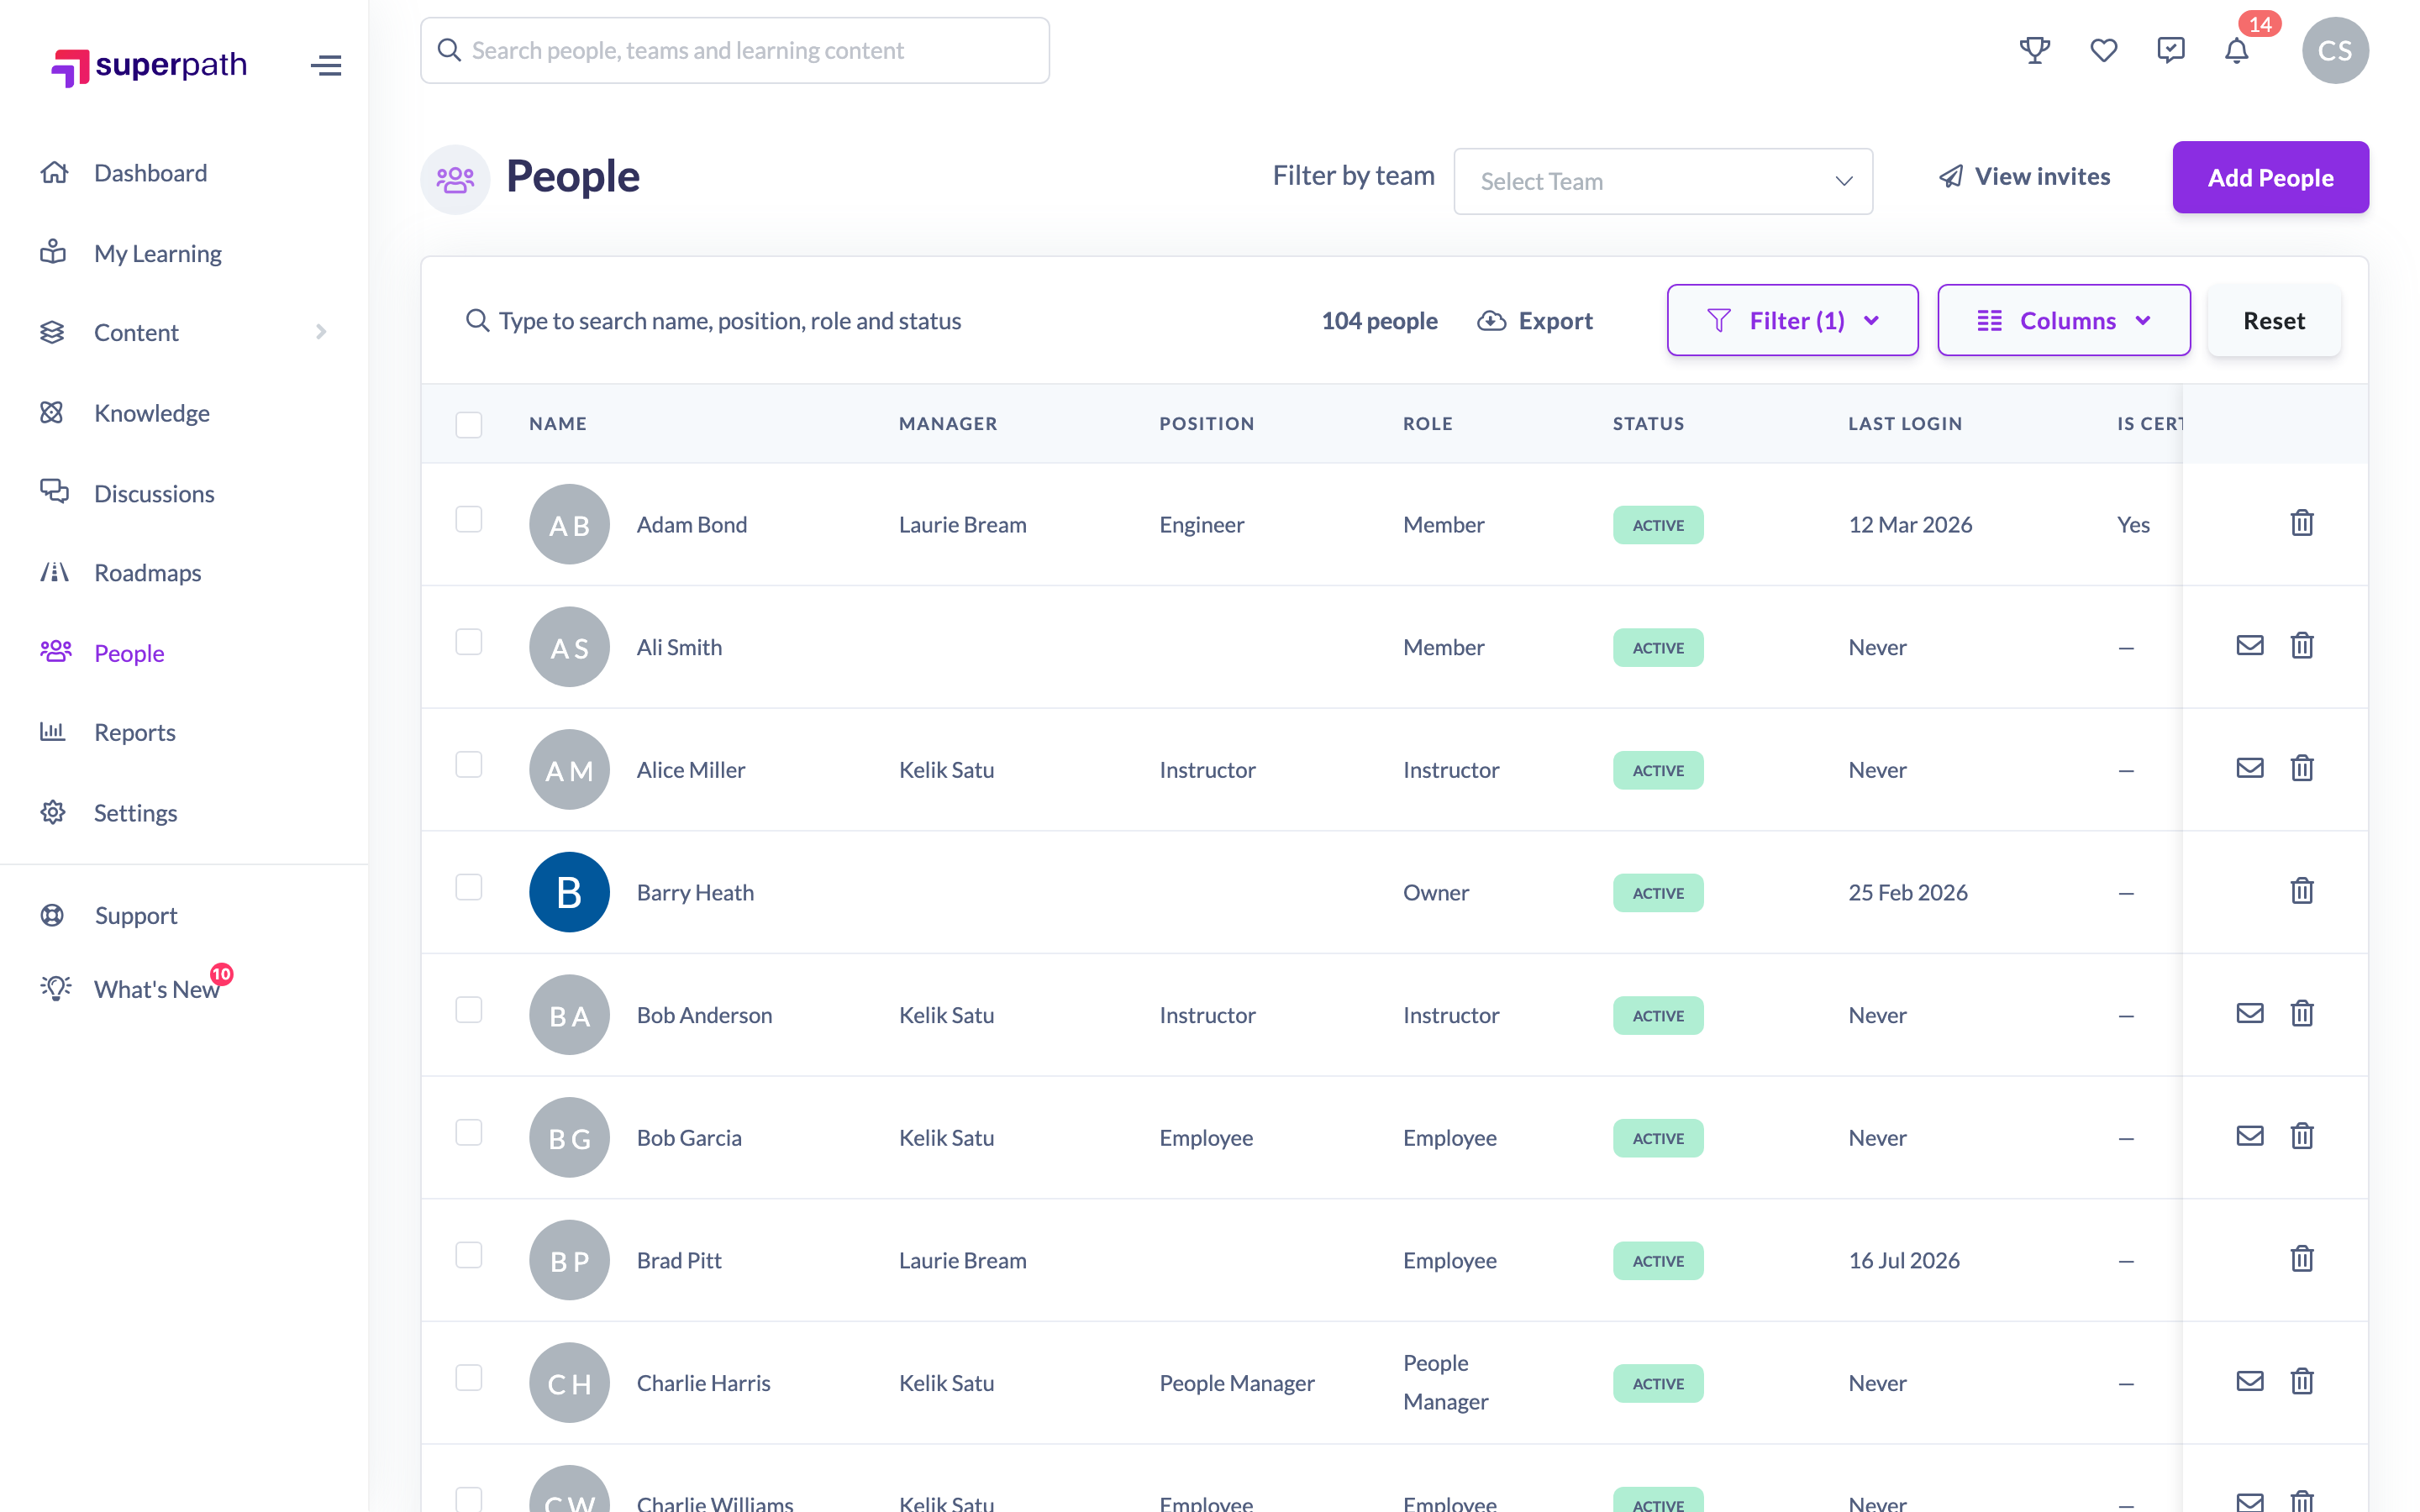The image size is (2420, 1512).
Task: Open the View invites link
Action: pos(2025,177)
